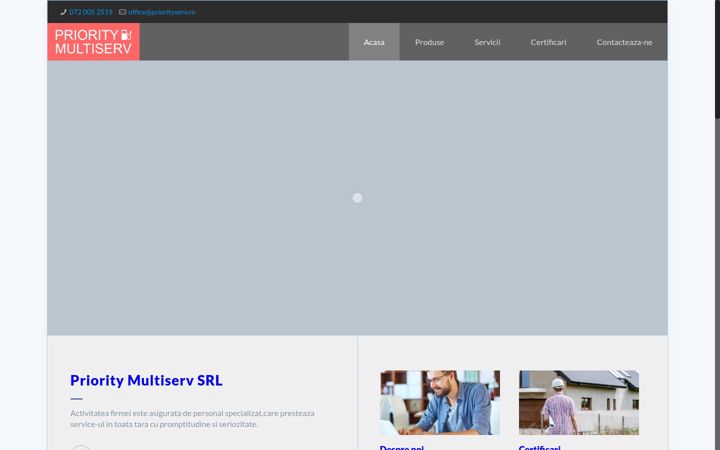
Task: Click the 'Activitatea firmei este asigurata' paragraph
Action: (x=192, y=418)
